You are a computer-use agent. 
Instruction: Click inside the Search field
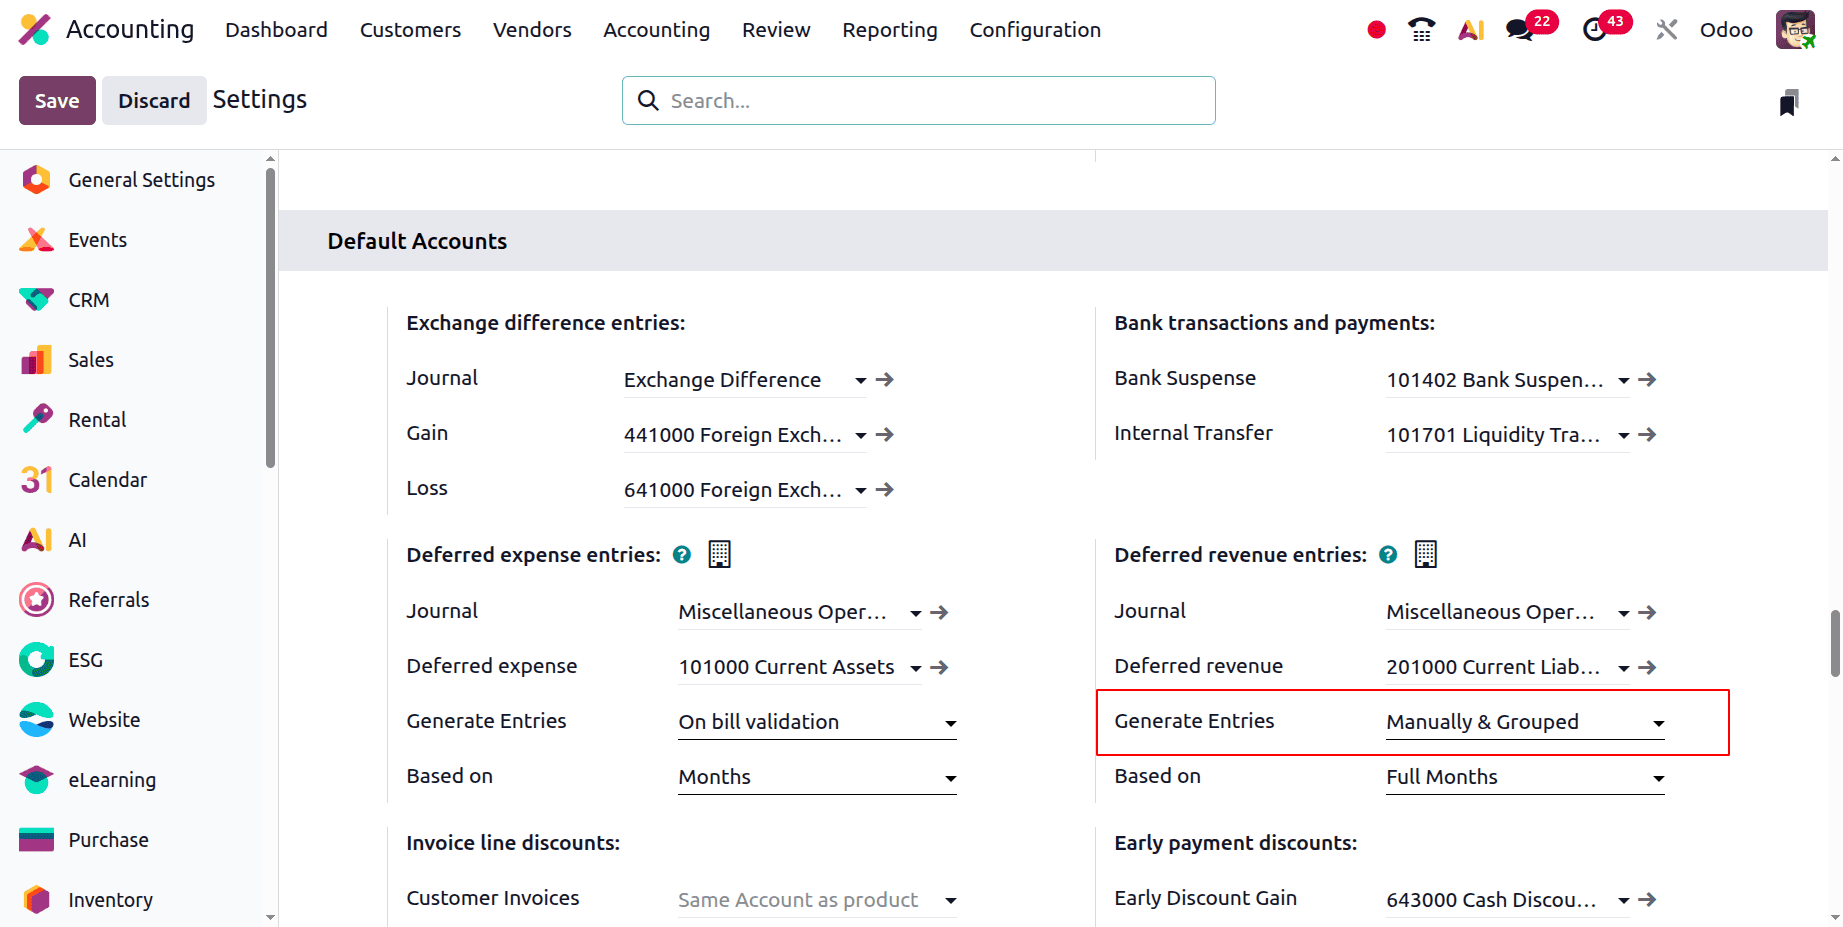tap(918, 100)
